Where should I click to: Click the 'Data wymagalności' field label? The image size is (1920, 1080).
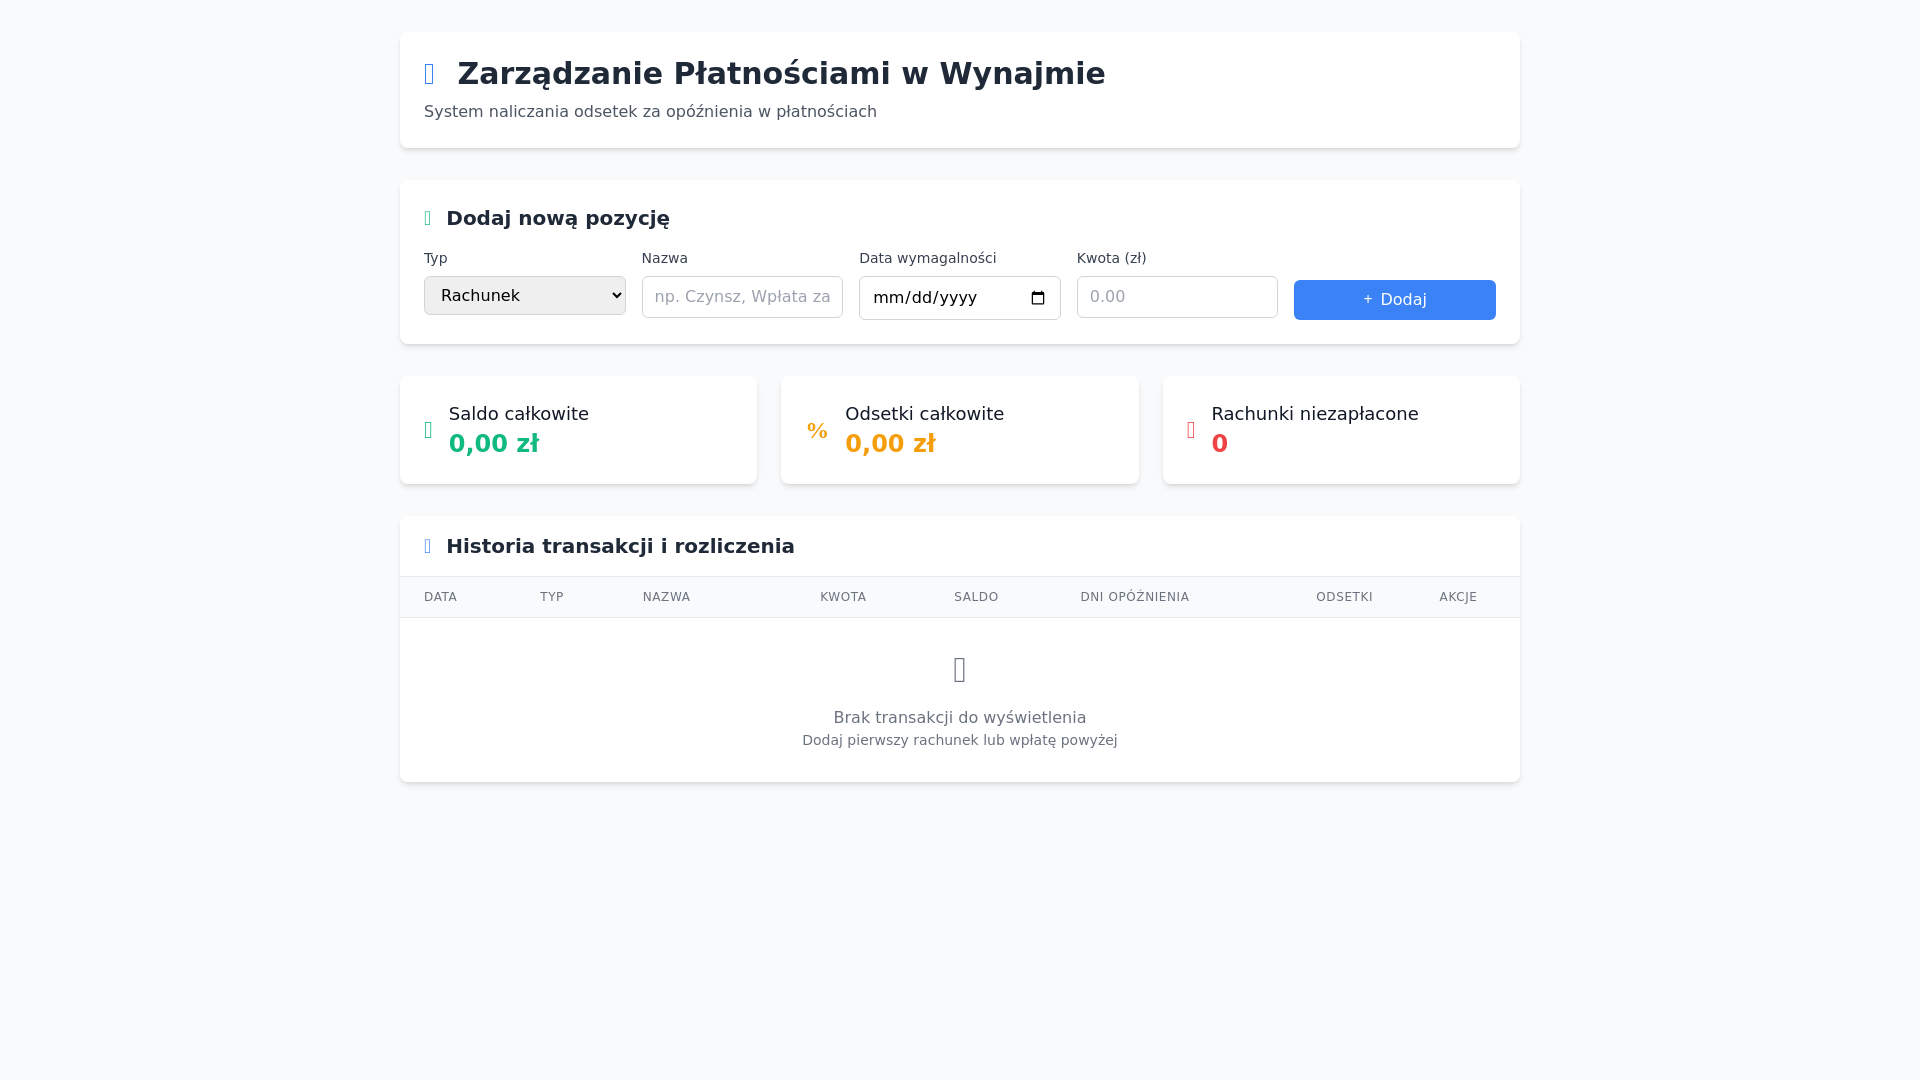(x=927, y=258)
